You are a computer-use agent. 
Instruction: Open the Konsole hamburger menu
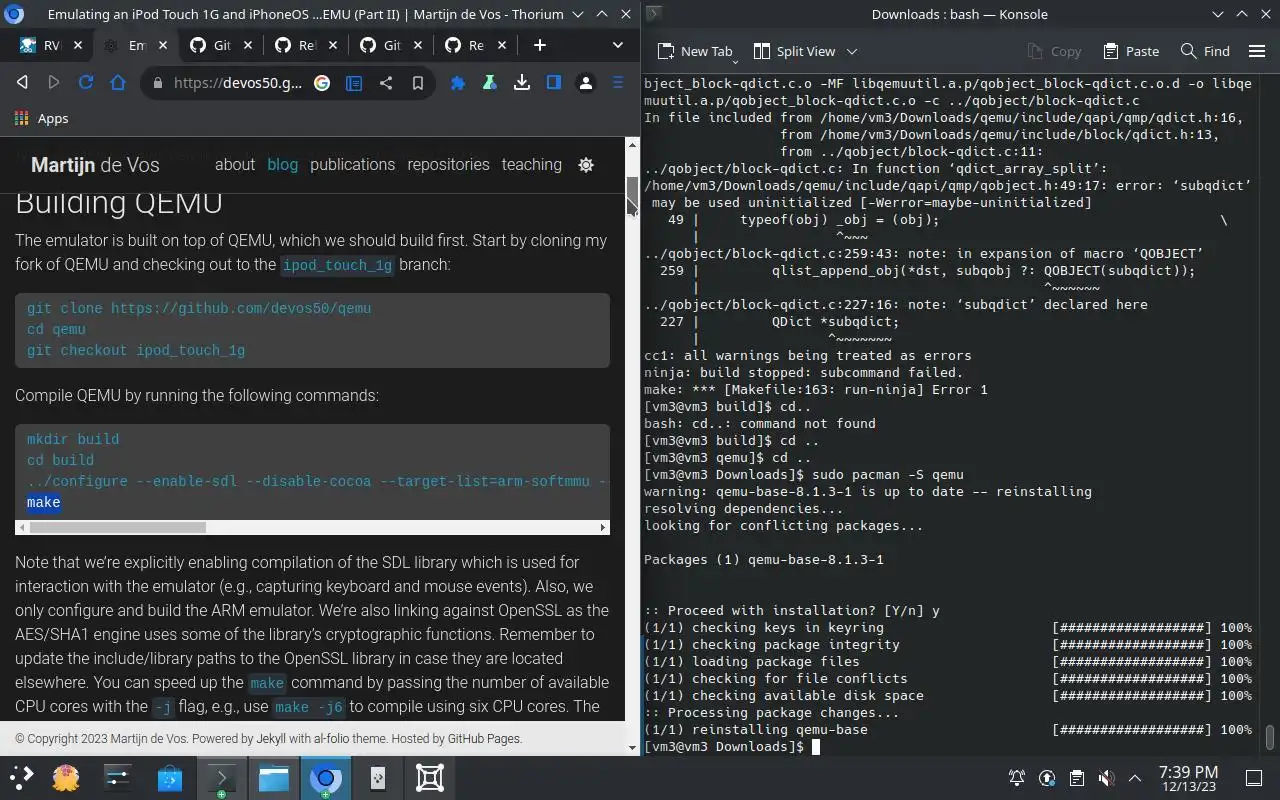click(x=1257, y=51)
